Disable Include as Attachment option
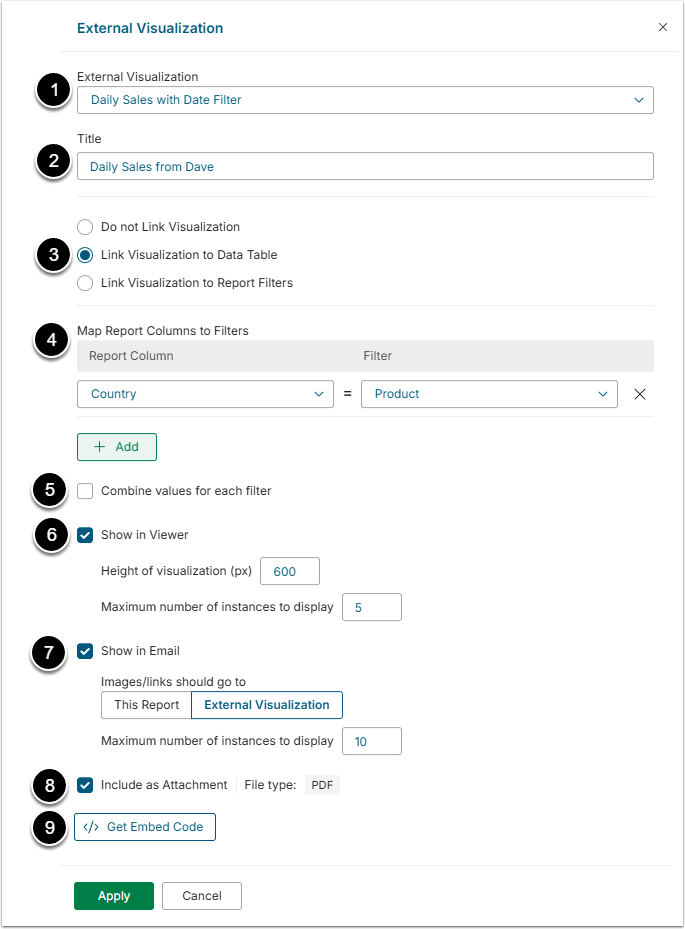Screen dimensions: 685x929 point(85,785)
